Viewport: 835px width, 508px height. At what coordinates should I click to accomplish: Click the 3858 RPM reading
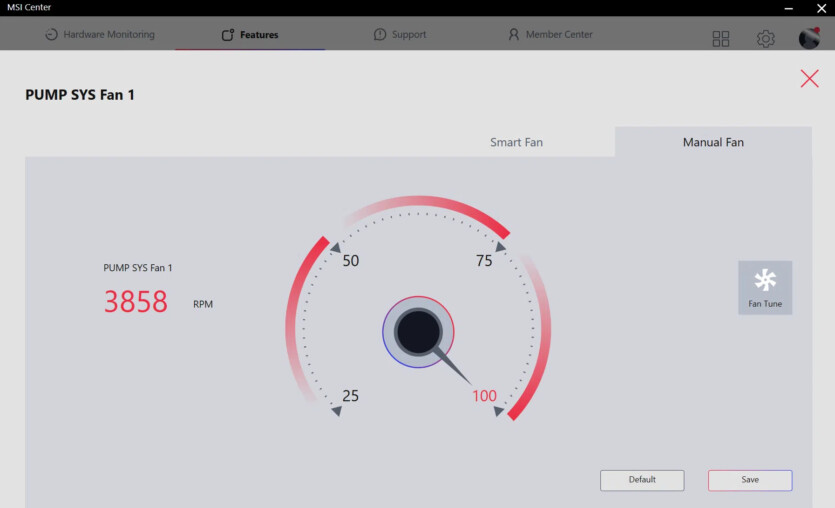(x=136, y=301)
